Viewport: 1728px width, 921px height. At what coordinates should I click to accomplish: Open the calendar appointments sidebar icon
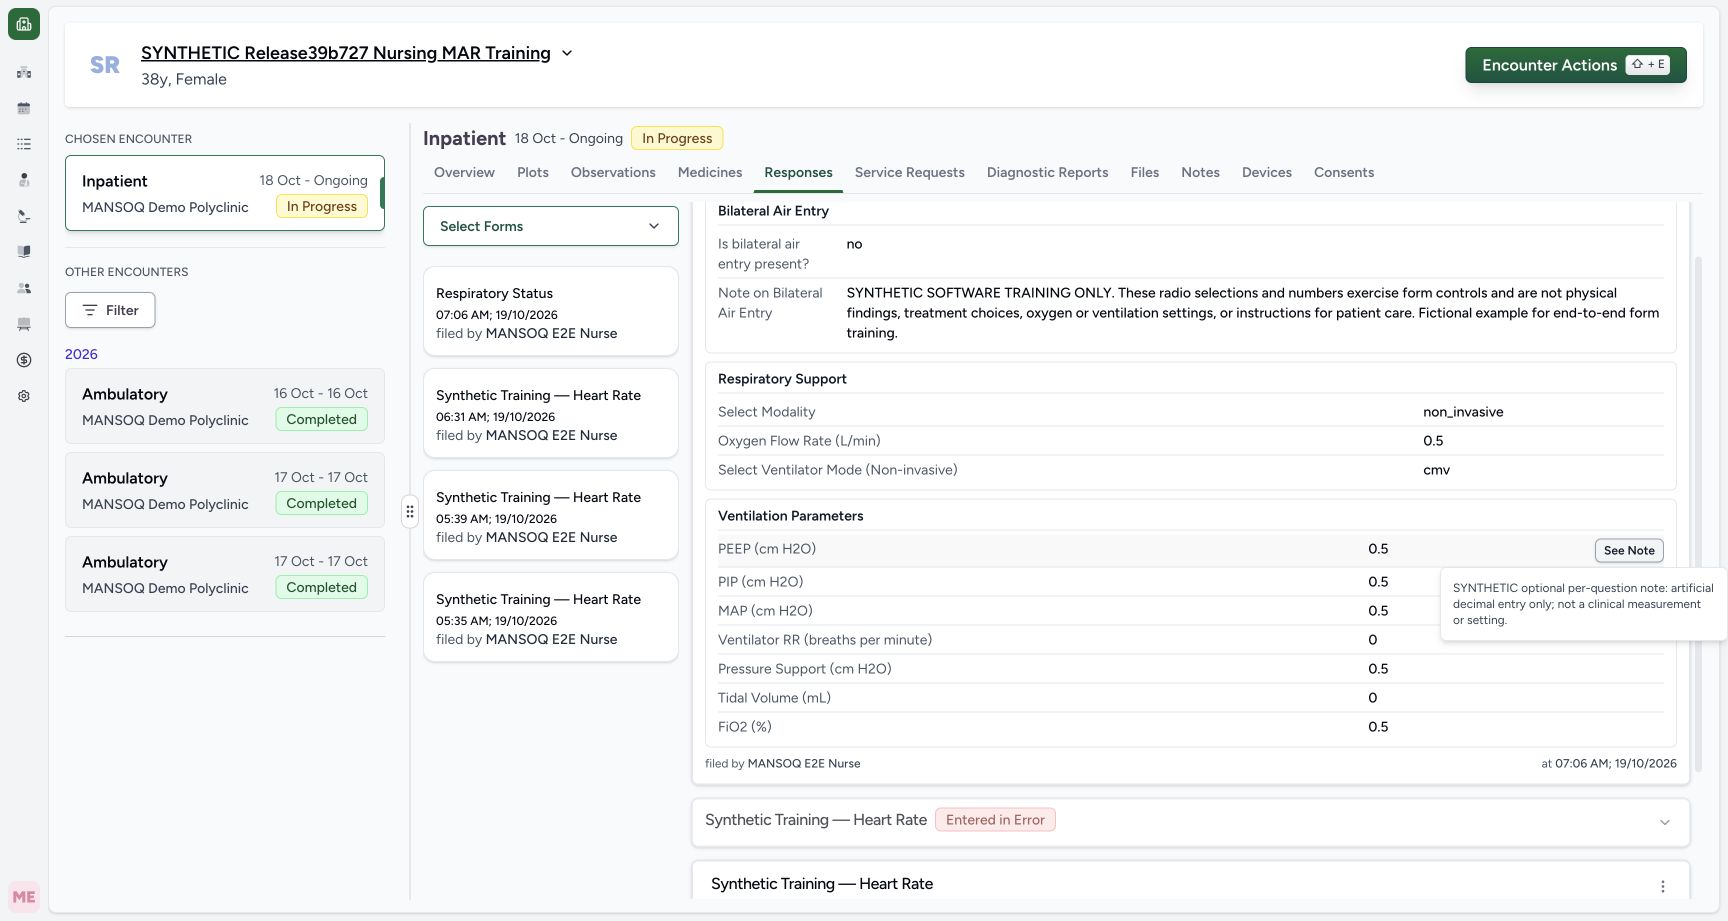[24, 108]
